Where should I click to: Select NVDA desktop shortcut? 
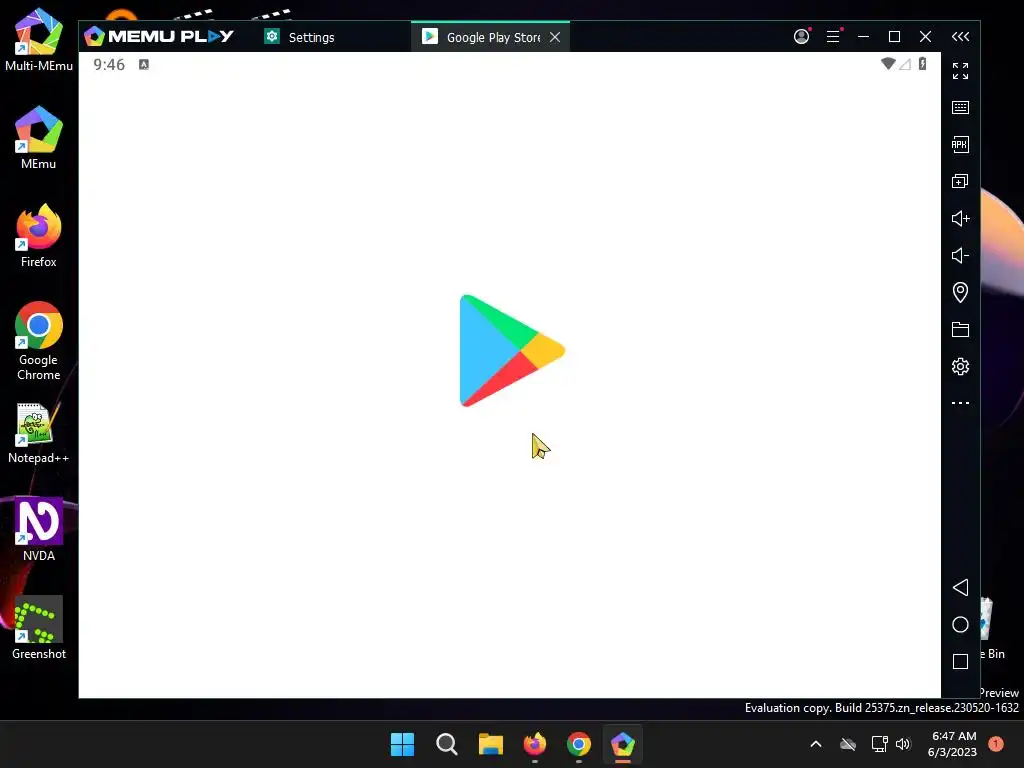pos(39,530)
